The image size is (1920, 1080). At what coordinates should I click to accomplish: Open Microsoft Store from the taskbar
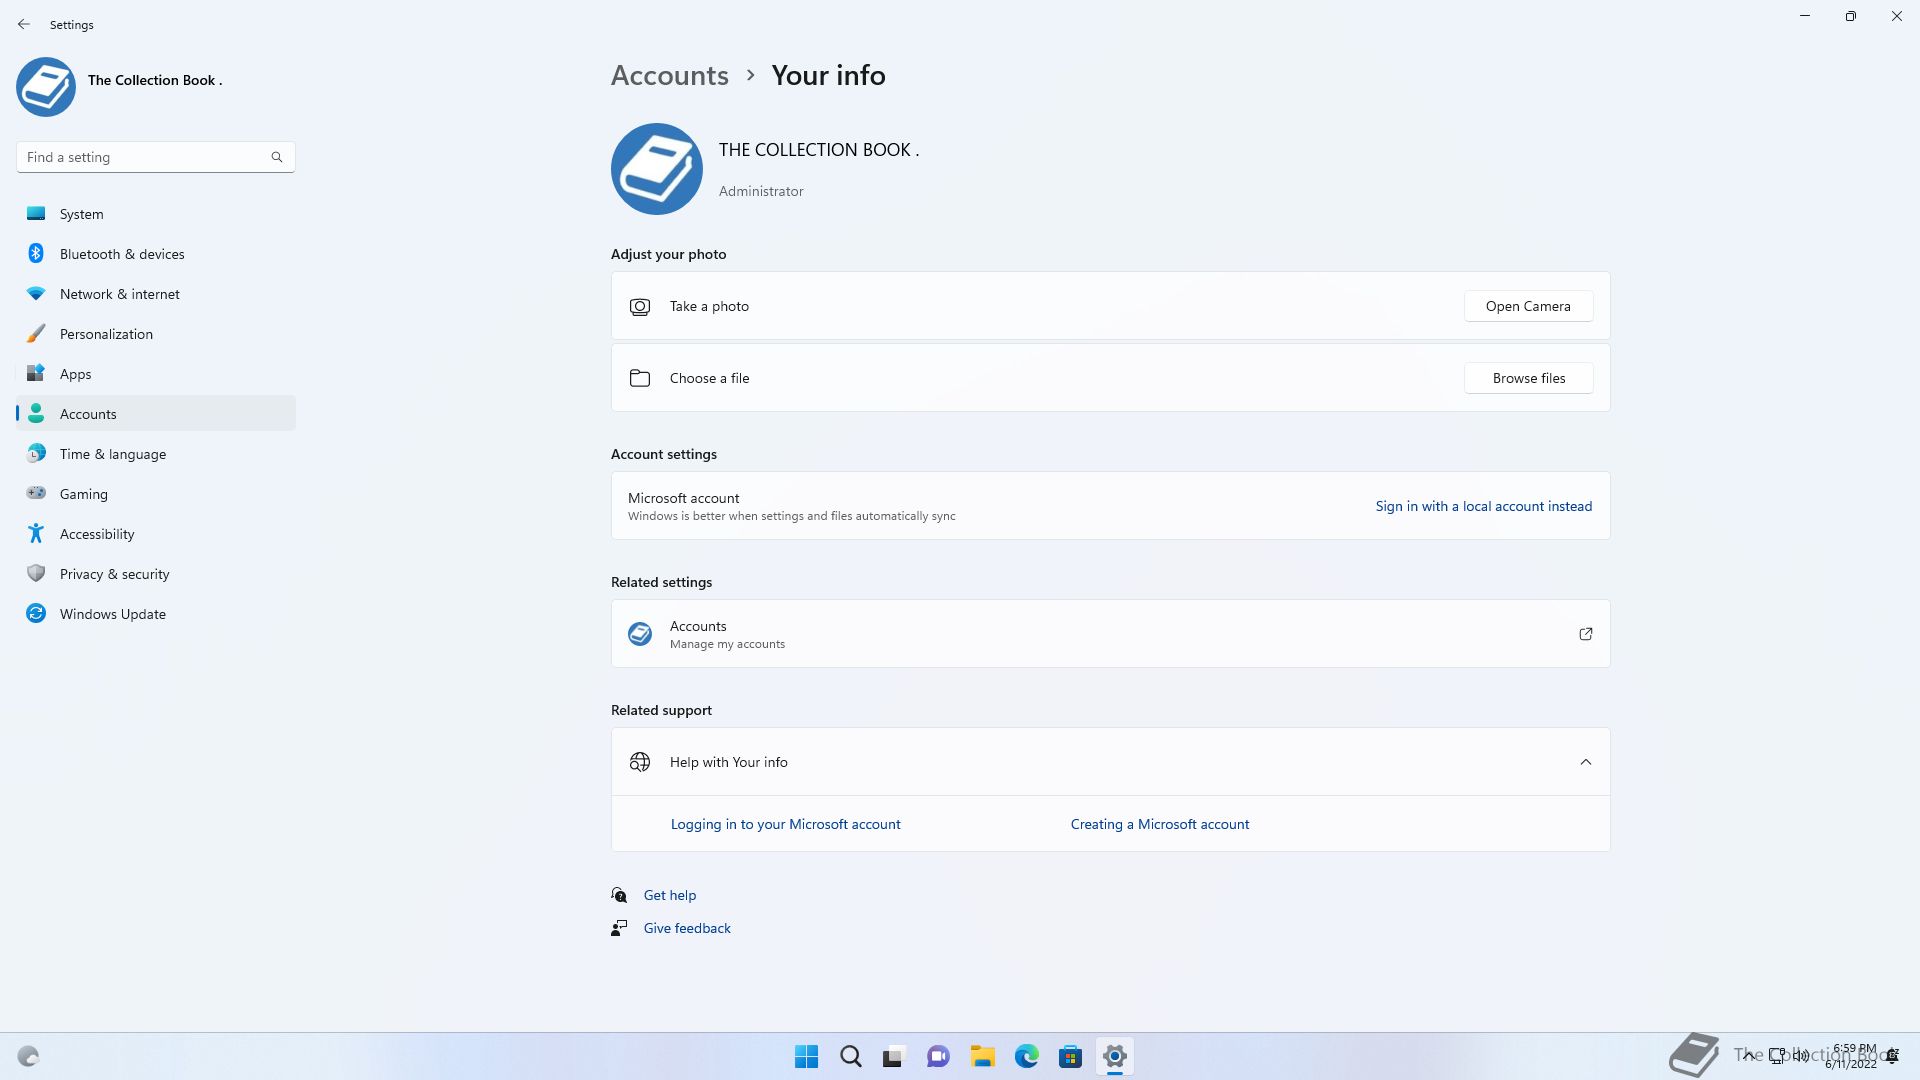coord(1070,1056)
